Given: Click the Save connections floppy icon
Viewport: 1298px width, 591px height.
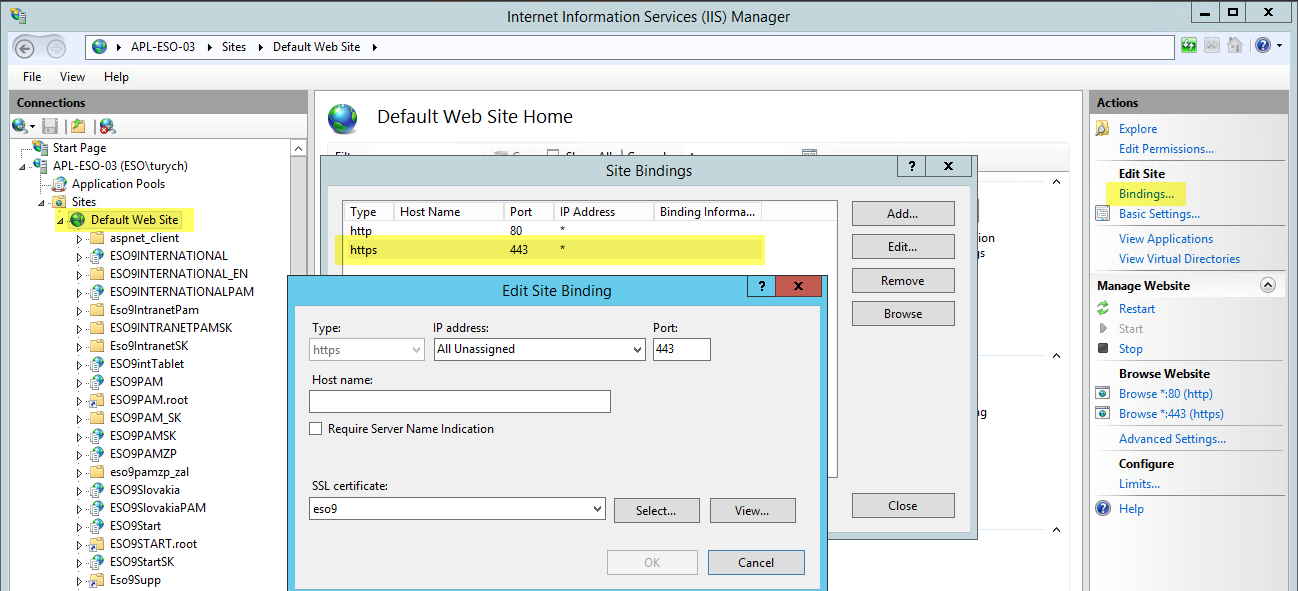Looking at the screenshot, I should click(50, 126).
